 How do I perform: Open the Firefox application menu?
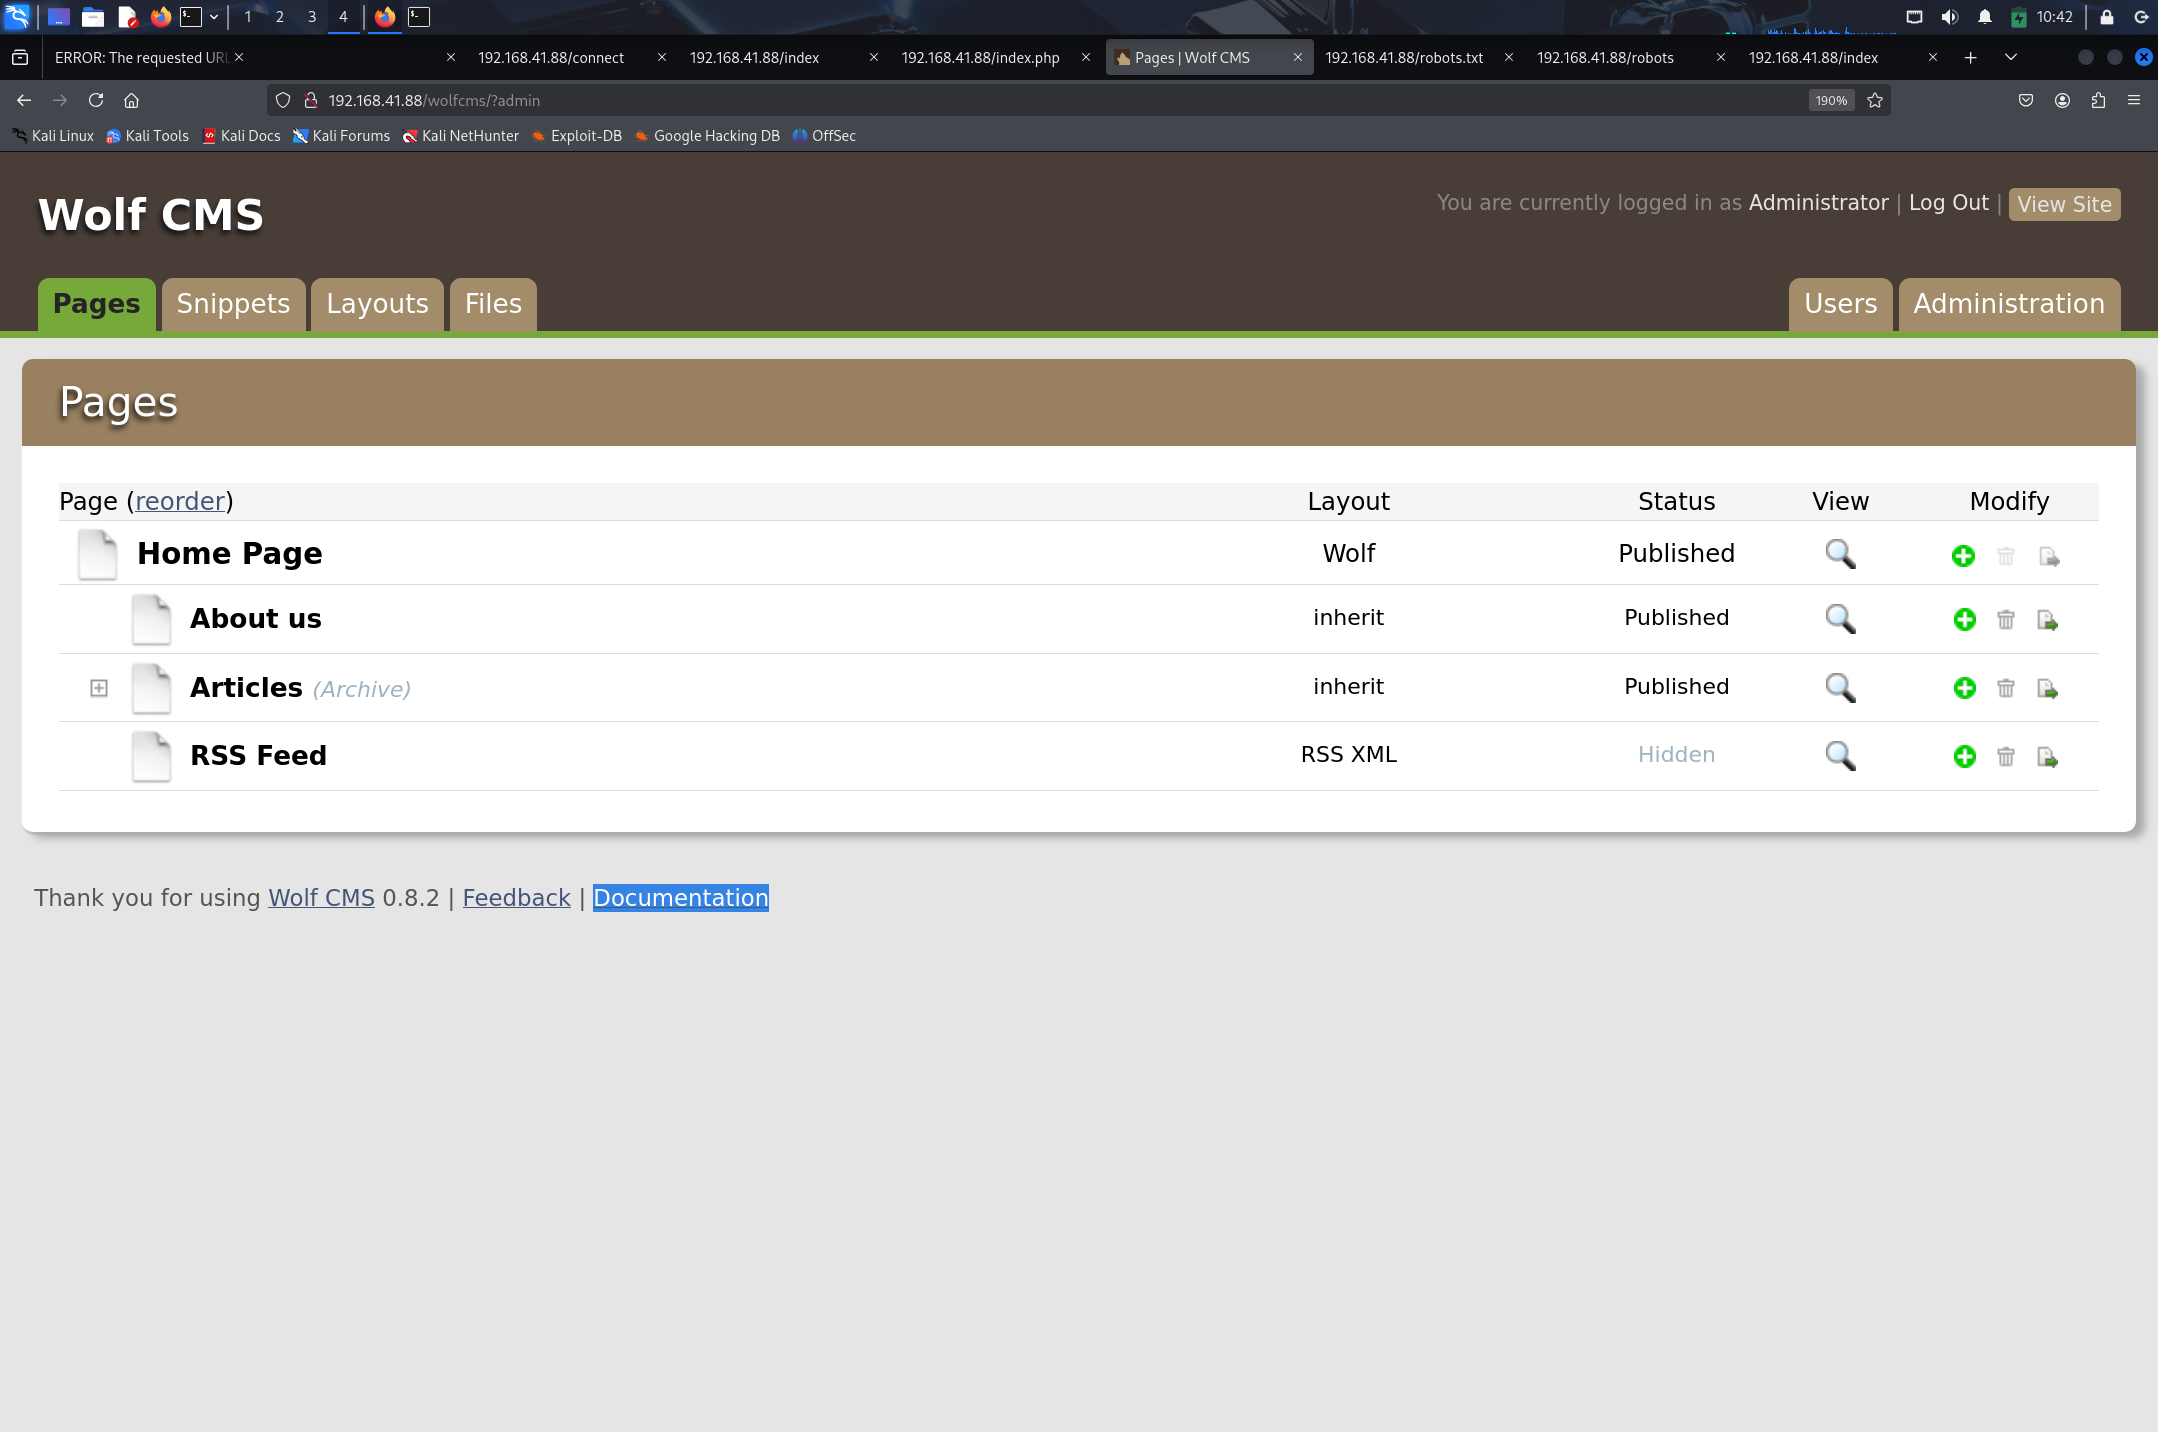[x=2133, y=100]
